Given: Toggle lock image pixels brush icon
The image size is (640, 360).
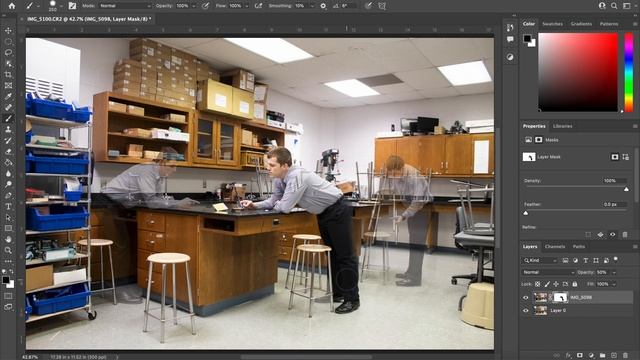Looking at the screenshot, I should [547, 284].
